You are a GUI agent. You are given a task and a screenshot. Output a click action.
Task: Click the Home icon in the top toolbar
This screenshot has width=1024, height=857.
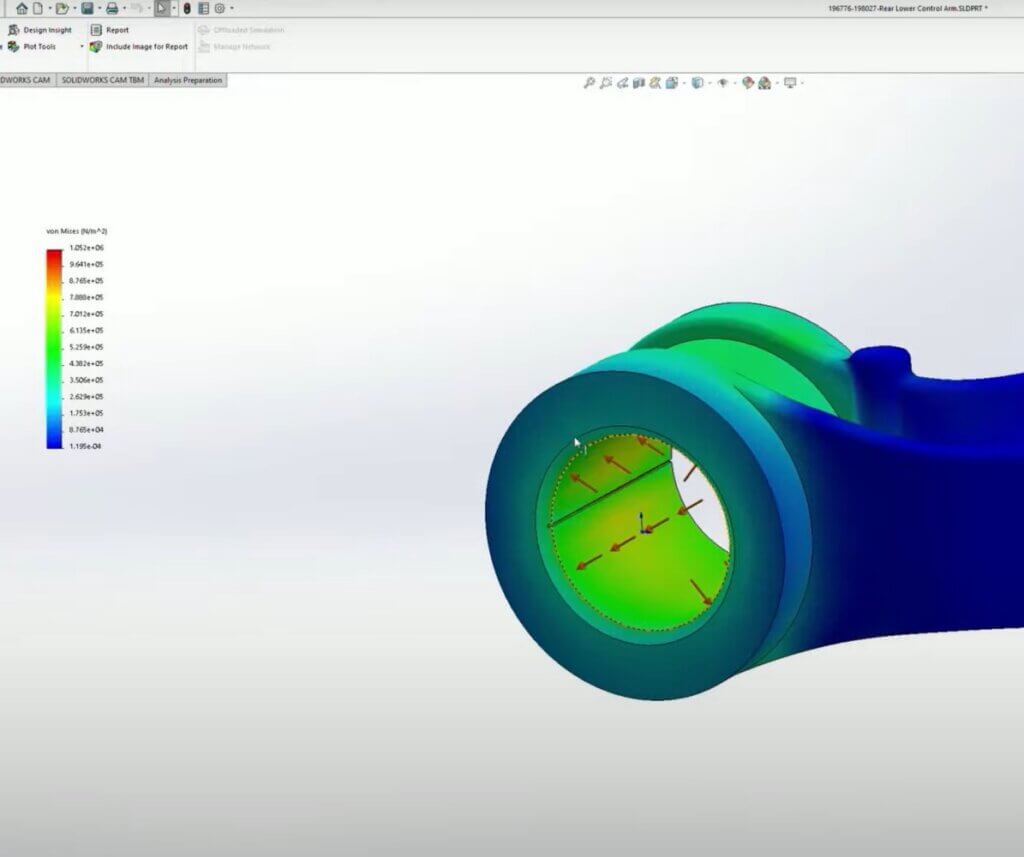[x=22, y=8]
